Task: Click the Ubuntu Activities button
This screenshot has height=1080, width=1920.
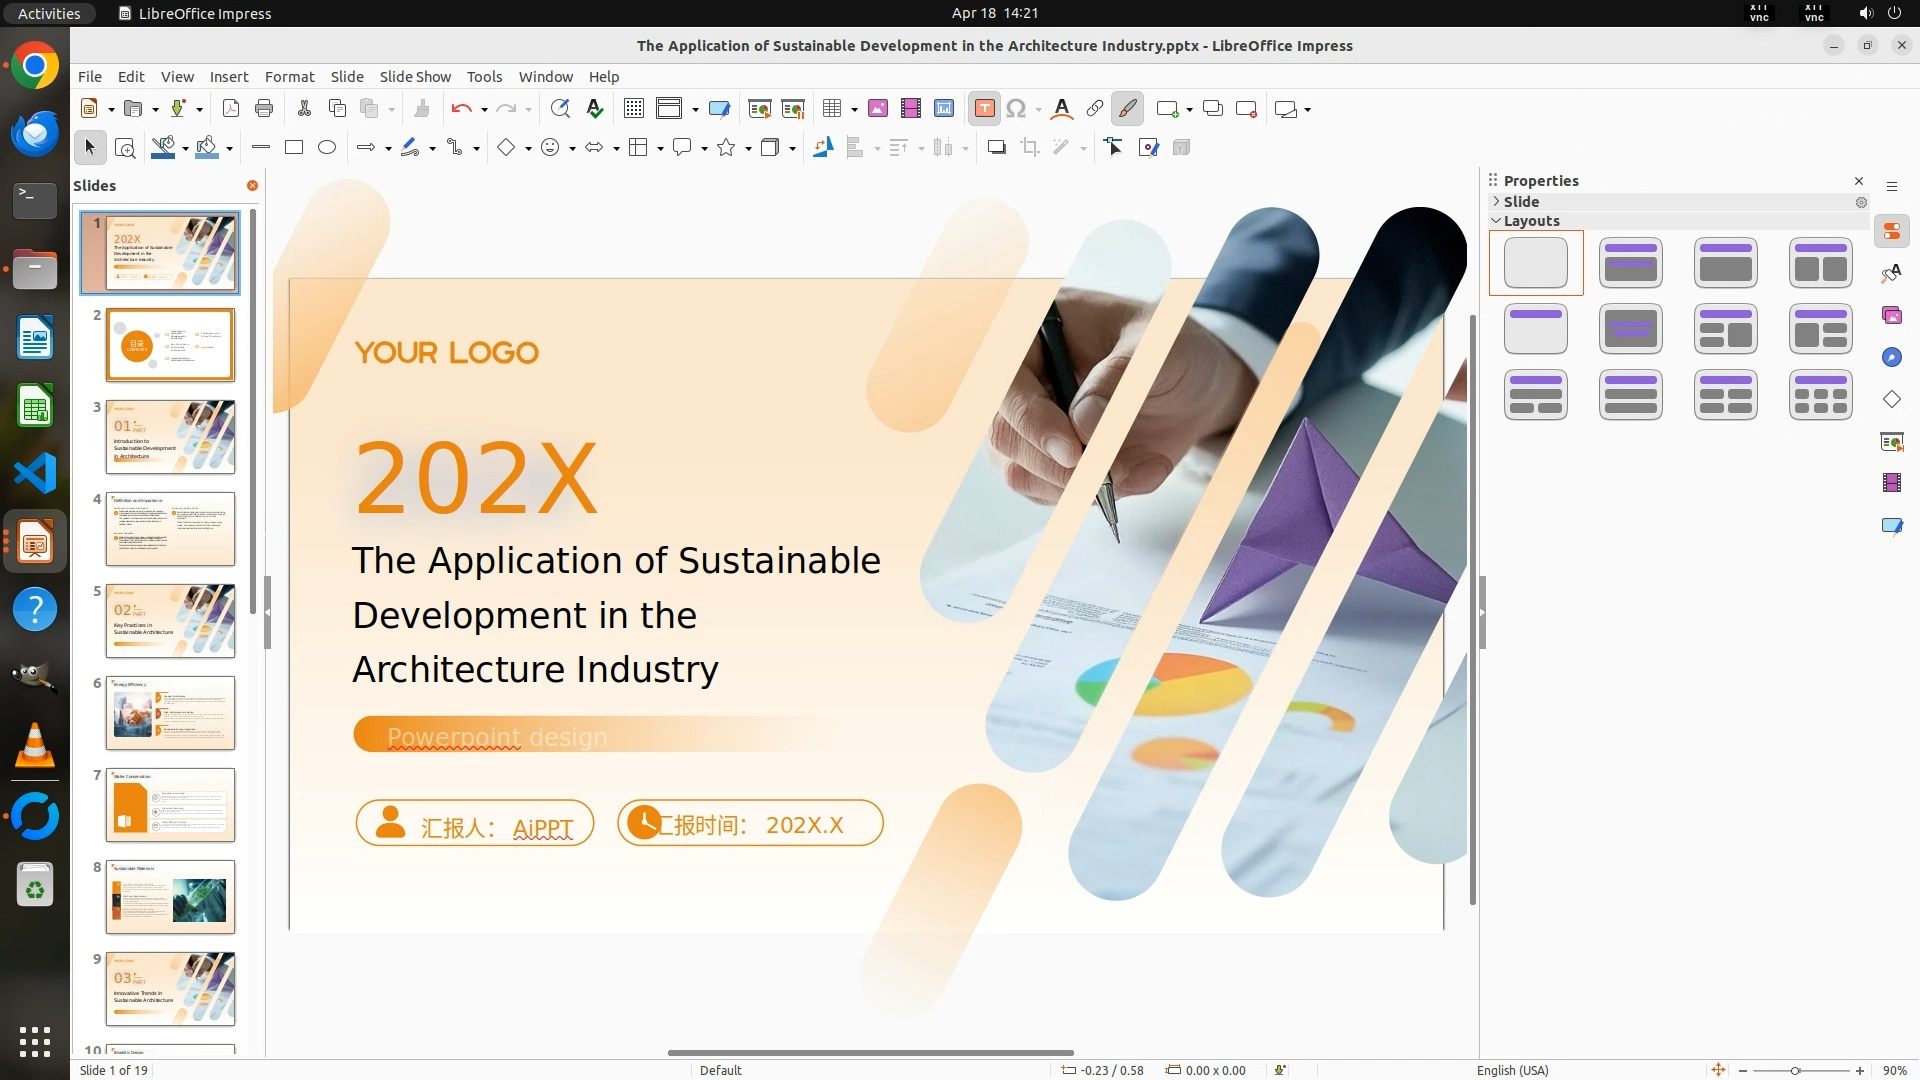Action: (x=49, y=13)
